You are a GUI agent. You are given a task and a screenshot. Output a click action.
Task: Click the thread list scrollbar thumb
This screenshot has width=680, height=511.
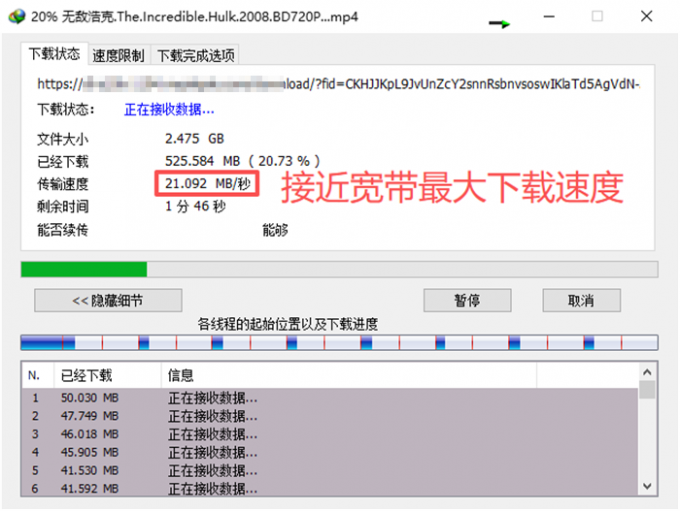[647, 390]
